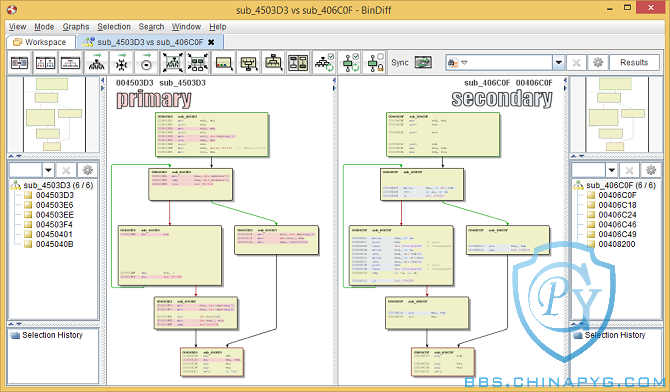The image size is (670, 392).
Task: Click the zoom to selected nodes icon
Action: [197, 63]
